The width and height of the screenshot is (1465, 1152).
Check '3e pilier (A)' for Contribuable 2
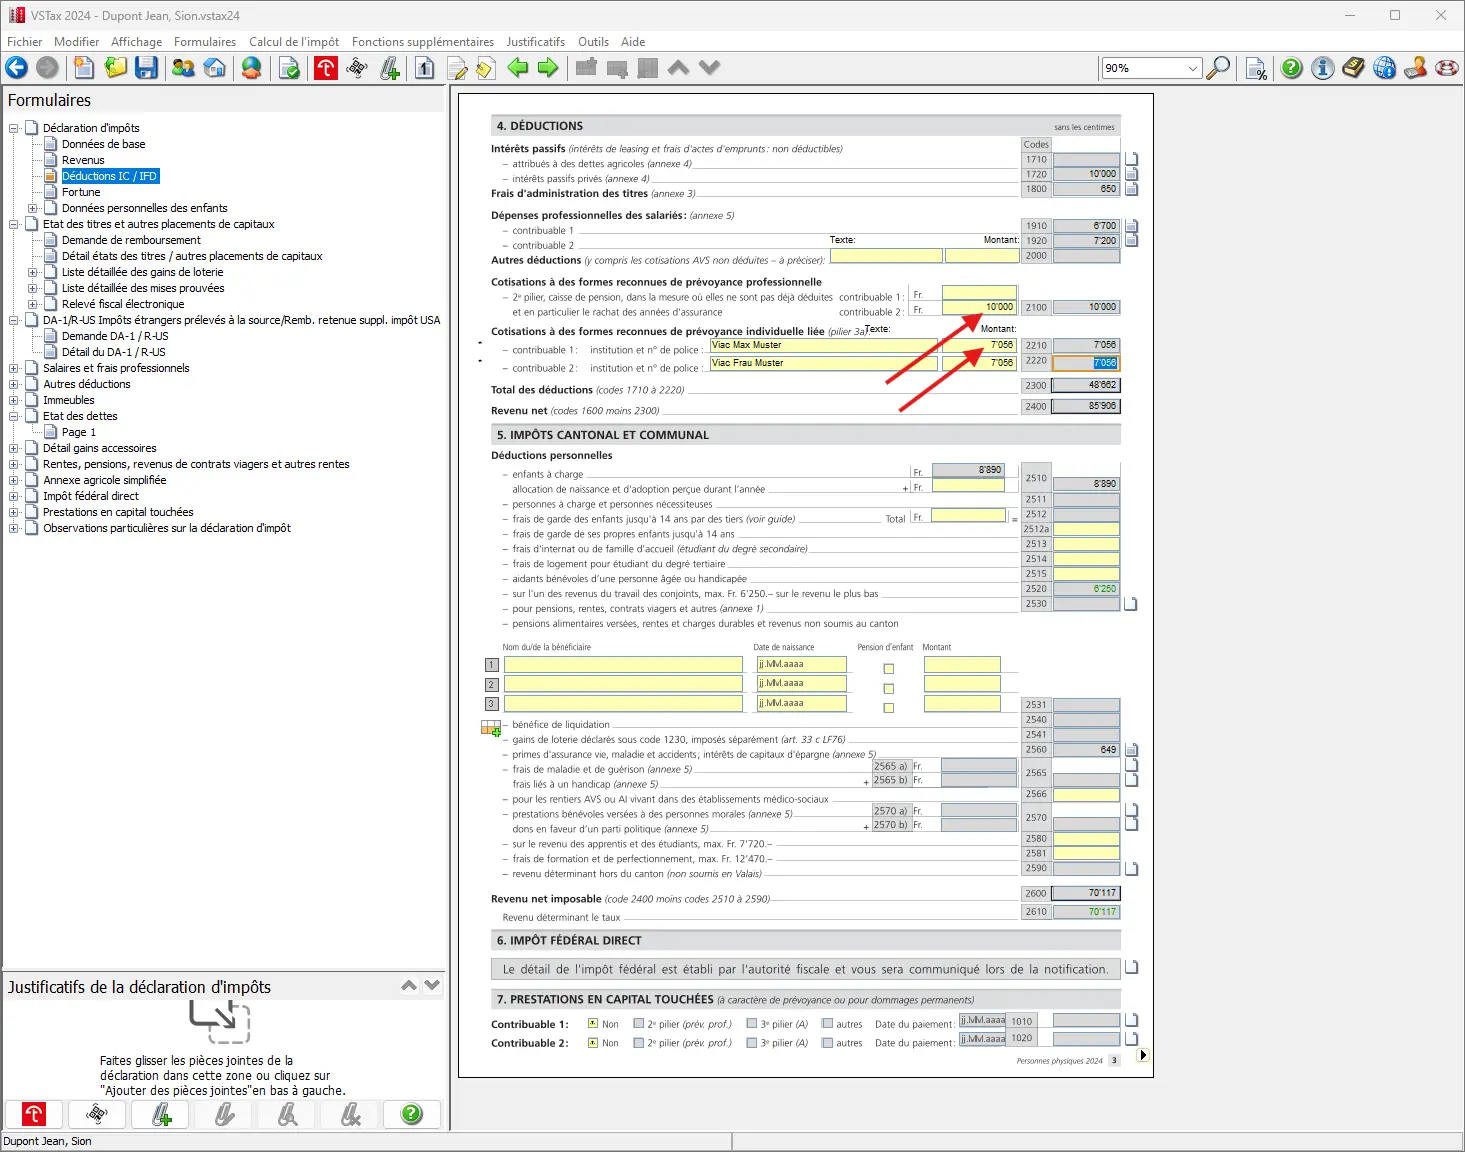(752, 1043)
